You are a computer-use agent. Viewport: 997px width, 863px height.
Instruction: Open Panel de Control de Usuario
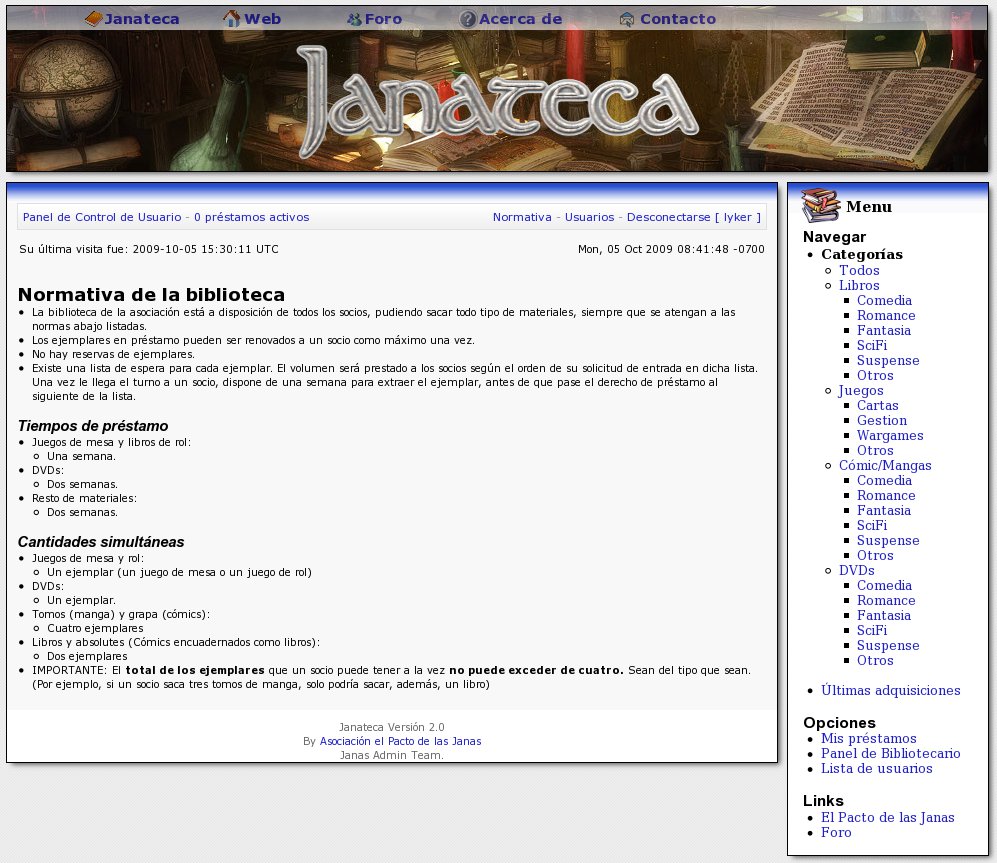click(102, 217)
